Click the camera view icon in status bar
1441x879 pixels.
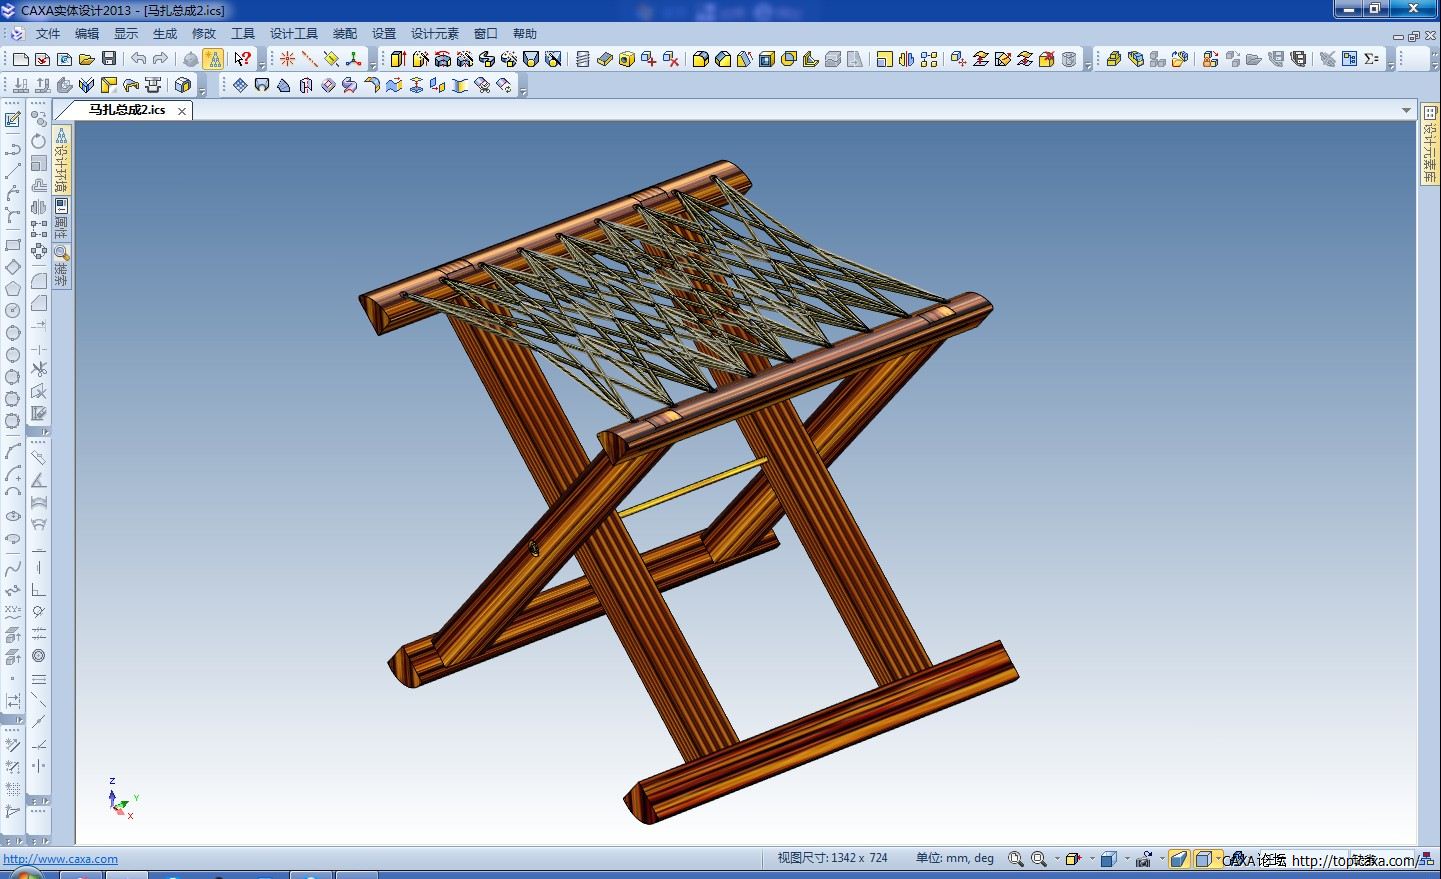pyautogui.click(x=1144, y=859)
